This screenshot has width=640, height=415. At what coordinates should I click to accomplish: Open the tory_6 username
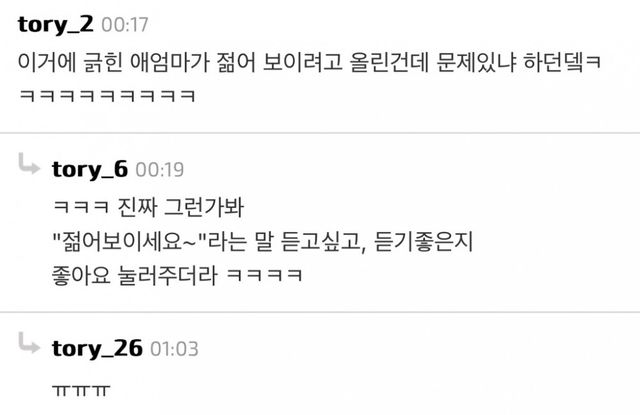(x=90, y=169)
